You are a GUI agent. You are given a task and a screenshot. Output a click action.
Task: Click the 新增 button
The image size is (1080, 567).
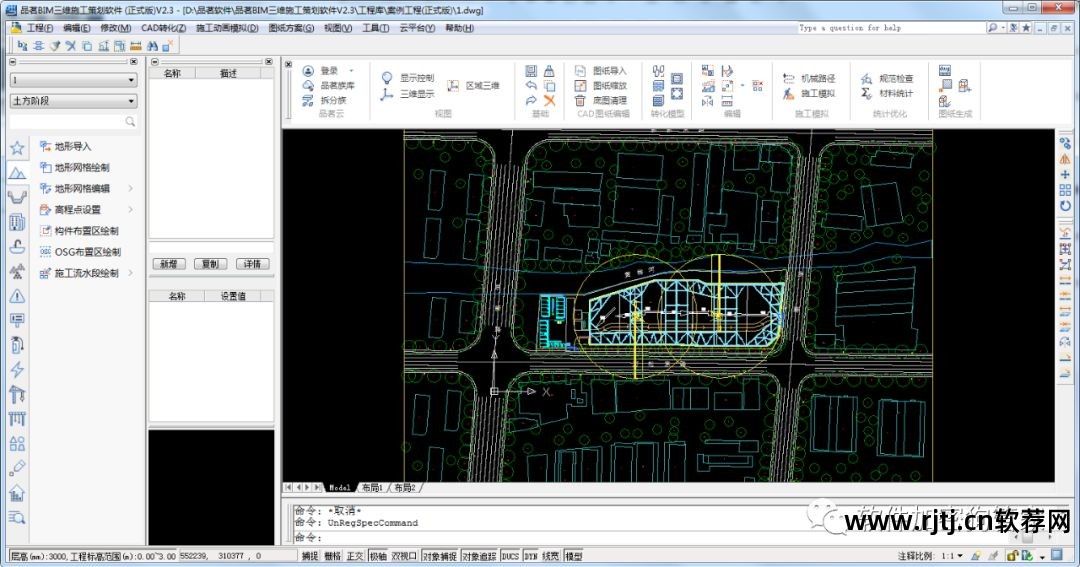pyautogui.click(x=169, y=264)
